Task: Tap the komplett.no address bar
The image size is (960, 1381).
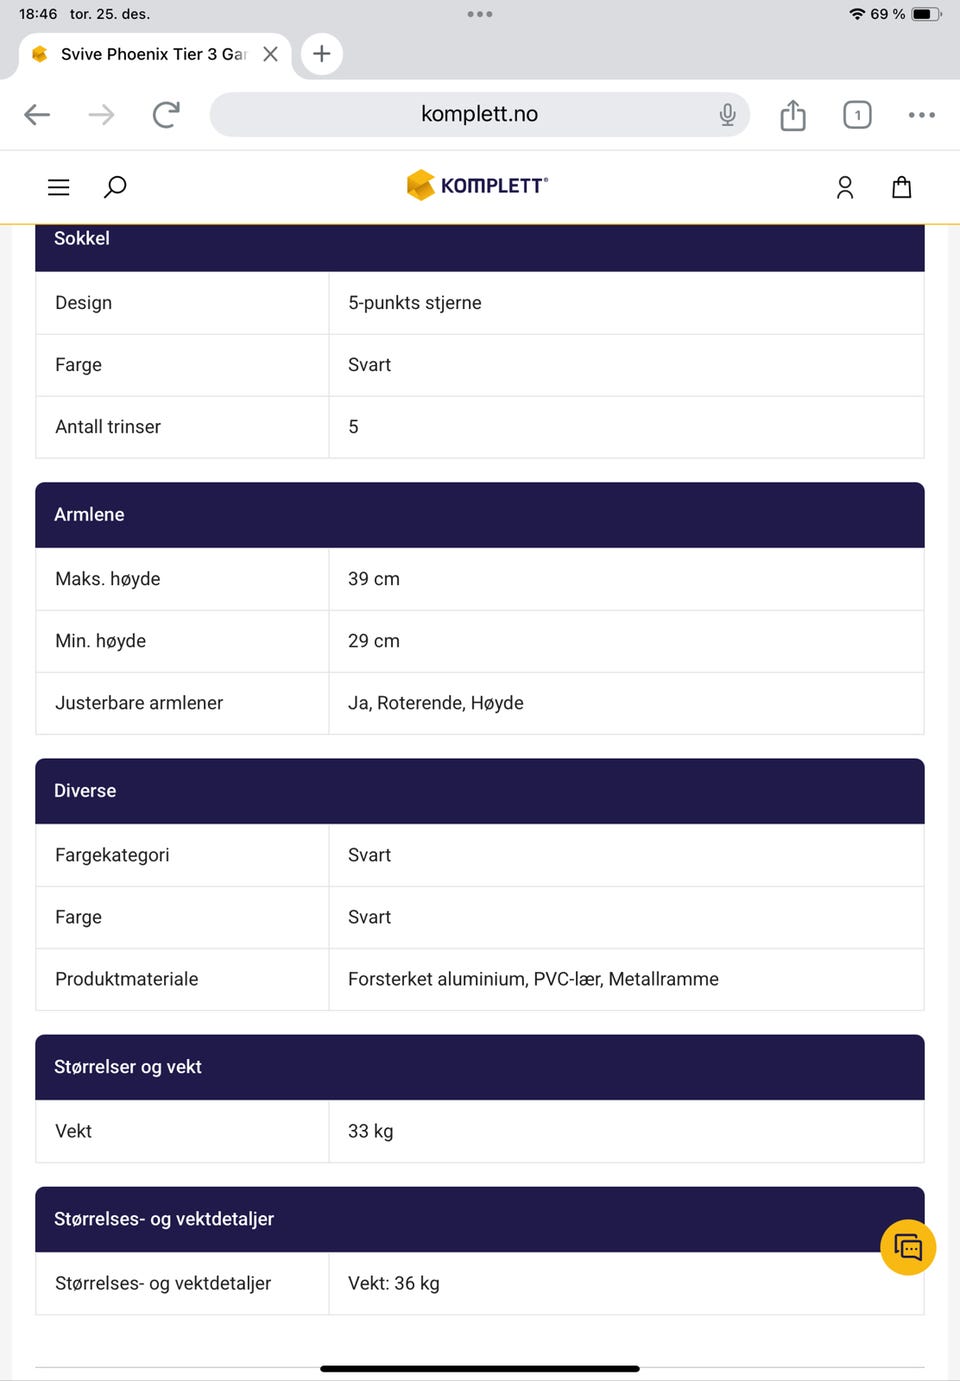Action: (479, 114)
